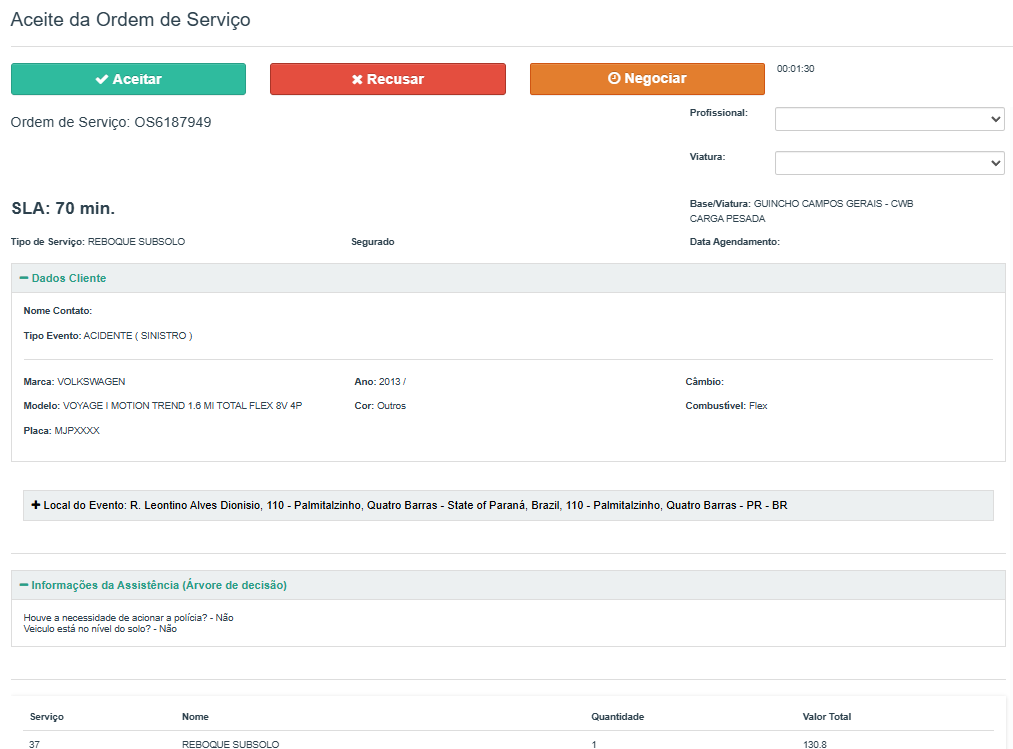The width and height of the screenshot is (1013, 749).
Task: Expand Local do Evento using its plus icon
Action: pos(36,506)
